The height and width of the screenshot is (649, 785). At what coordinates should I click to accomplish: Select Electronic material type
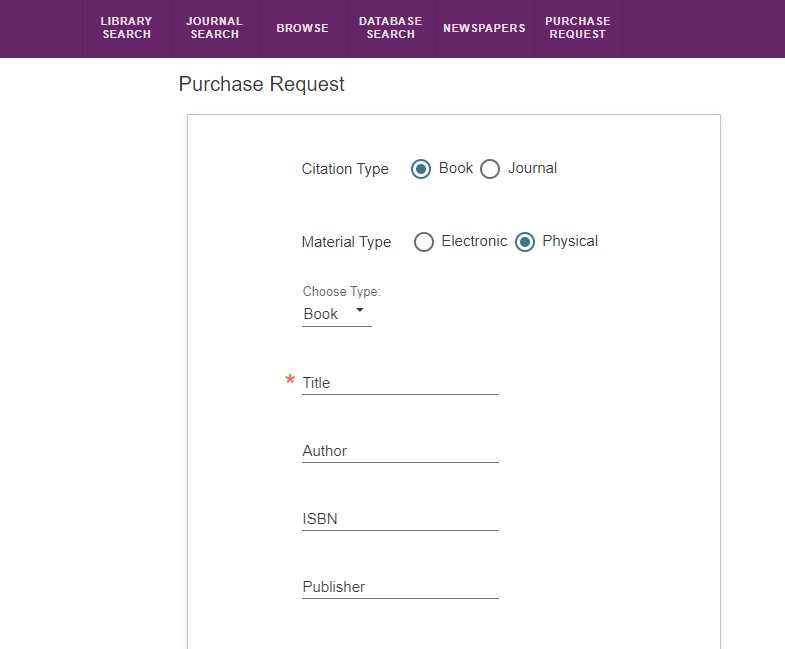click(424, 242)
